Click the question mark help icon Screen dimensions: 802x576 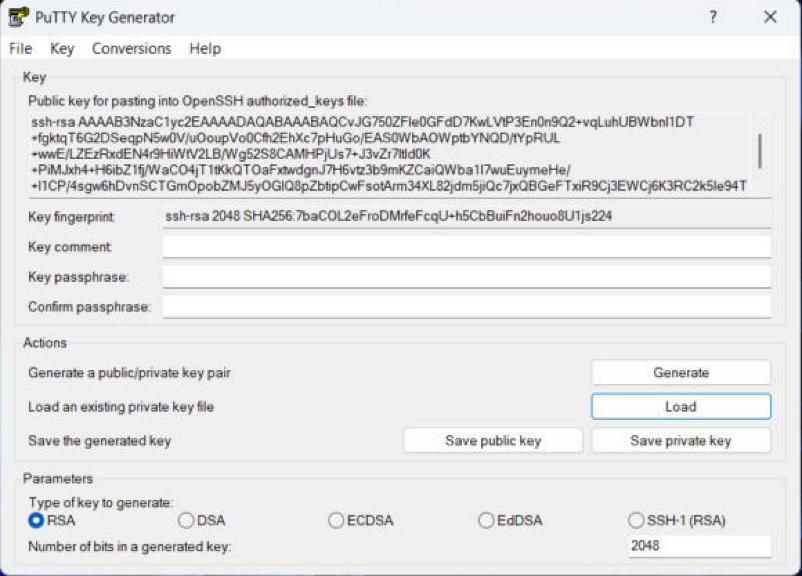coord(713,17)
